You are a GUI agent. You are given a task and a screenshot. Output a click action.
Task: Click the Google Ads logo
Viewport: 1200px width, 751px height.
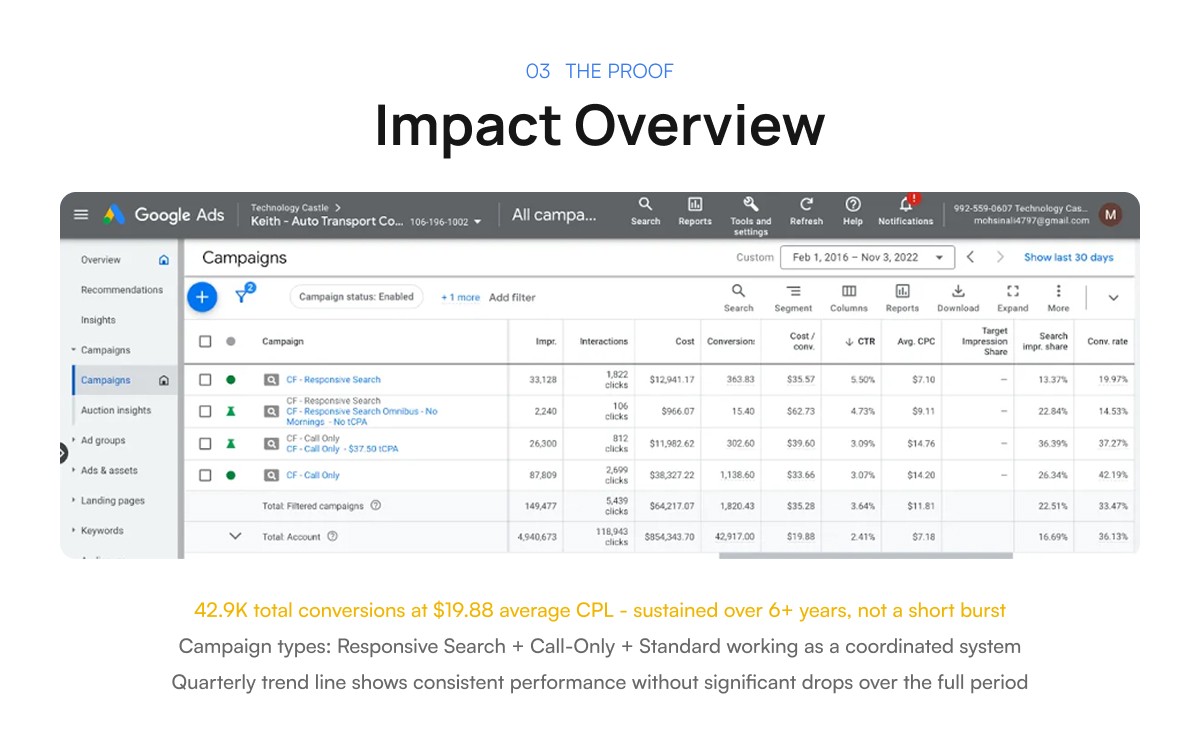pos(164,215)
